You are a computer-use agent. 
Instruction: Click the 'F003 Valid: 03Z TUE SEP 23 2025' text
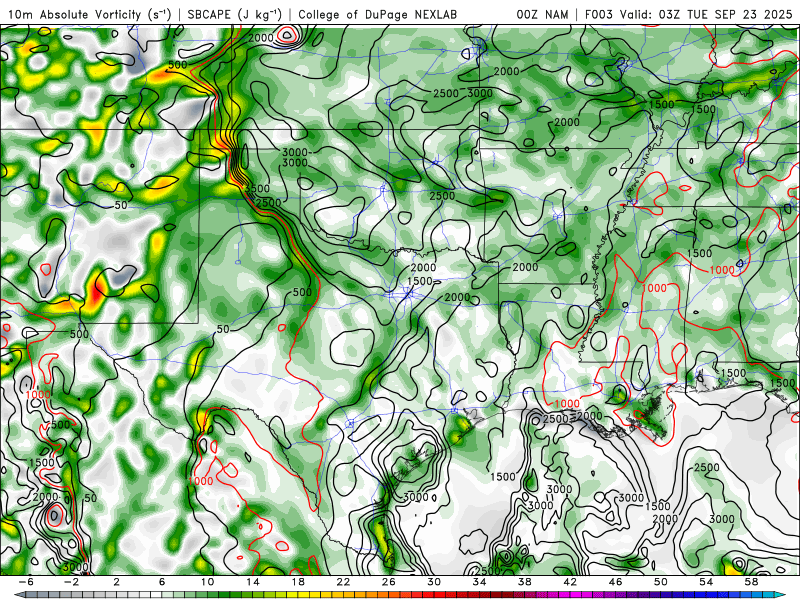[x=688, y=14]
